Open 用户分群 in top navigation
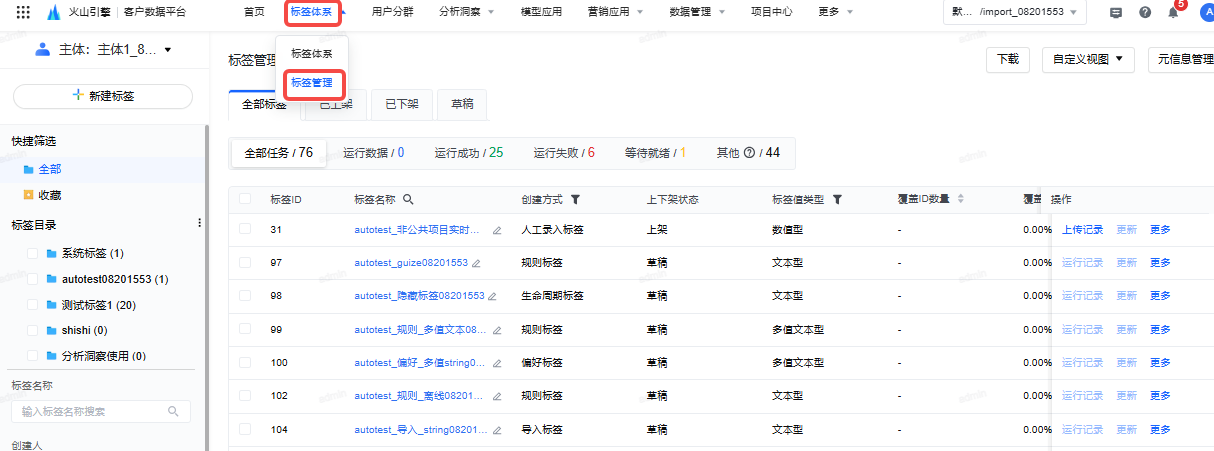 coord(392,12)
